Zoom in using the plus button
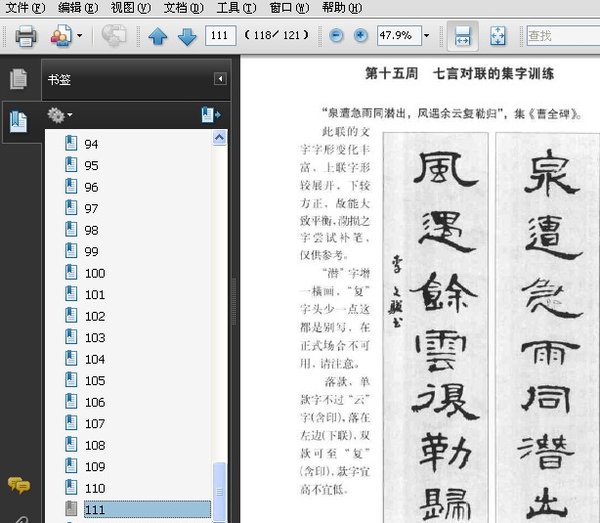 coord(360,37)
